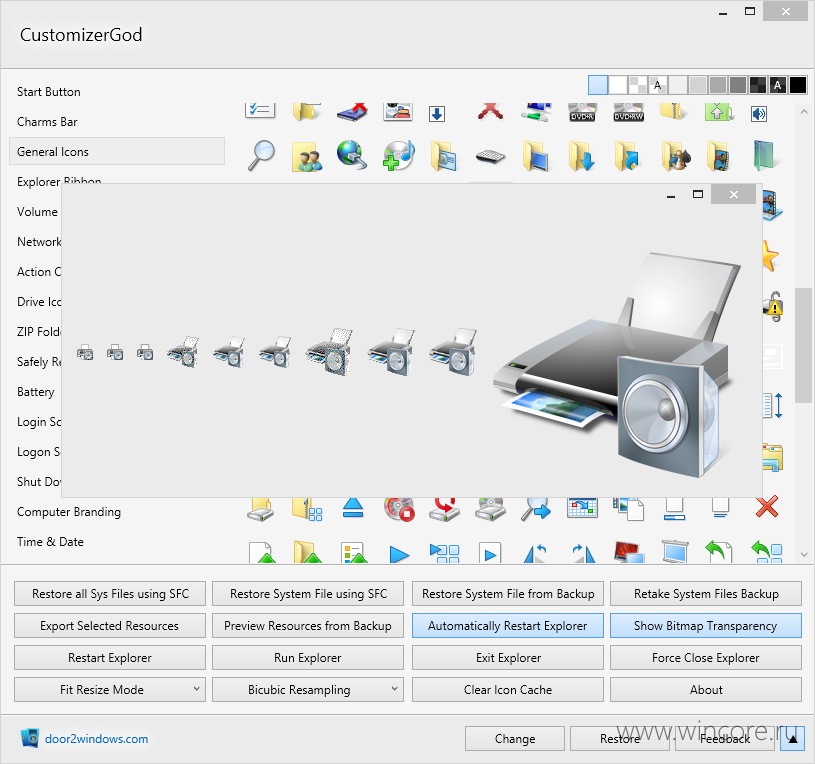Choose the white background swatch
The height and width of the screenshot is (764, 815).
click(617, 85)
